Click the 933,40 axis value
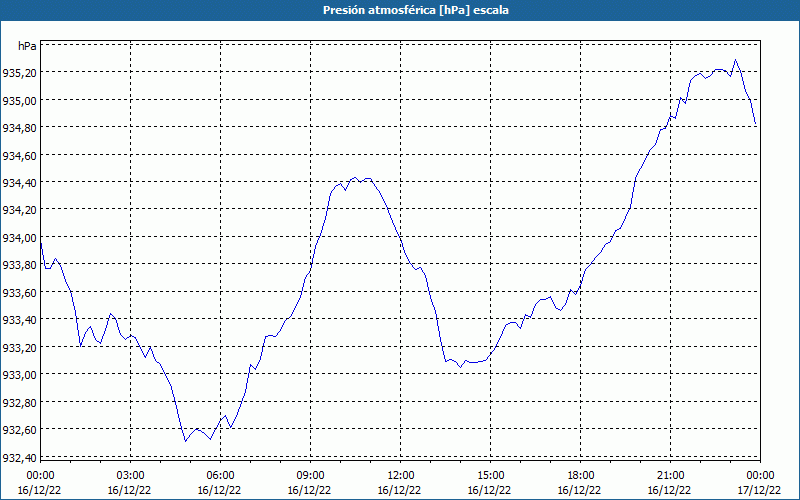 (19, 320)
